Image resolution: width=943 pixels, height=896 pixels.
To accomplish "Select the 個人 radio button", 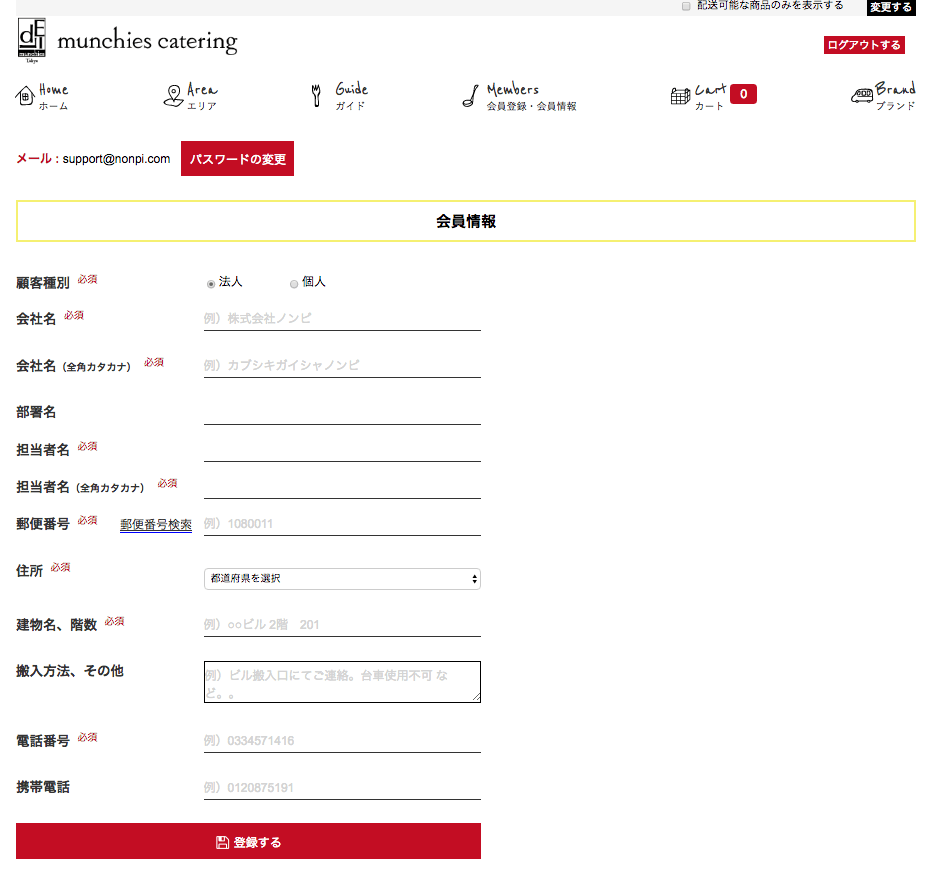I will coord(294,284).
